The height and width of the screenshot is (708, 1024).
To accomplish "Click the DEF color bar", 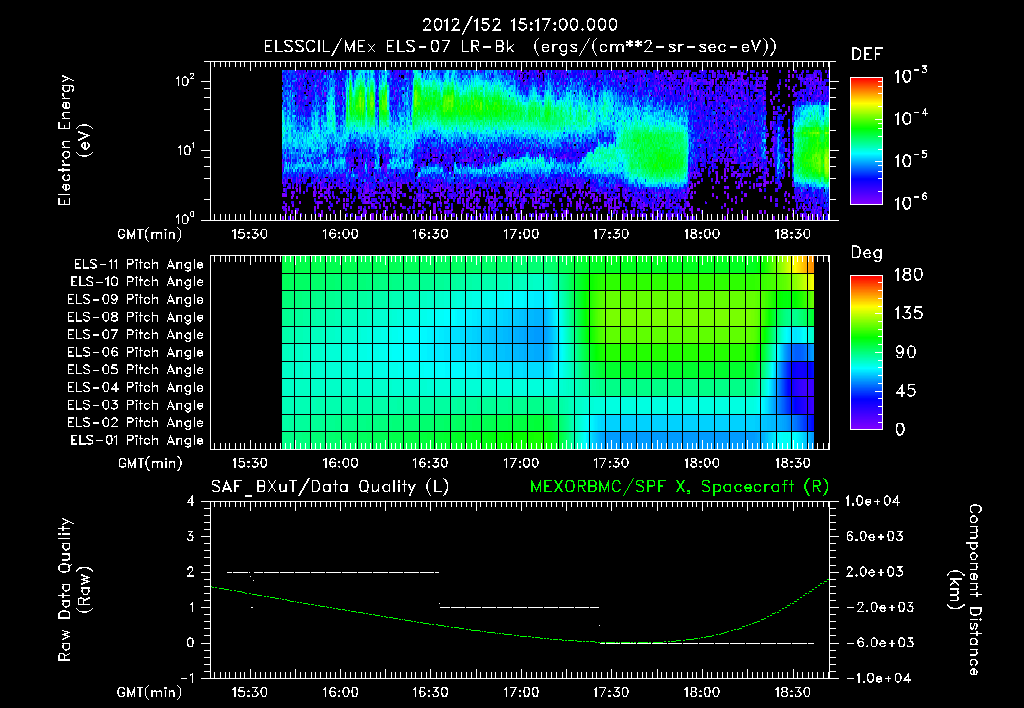I will coord(866,140).
